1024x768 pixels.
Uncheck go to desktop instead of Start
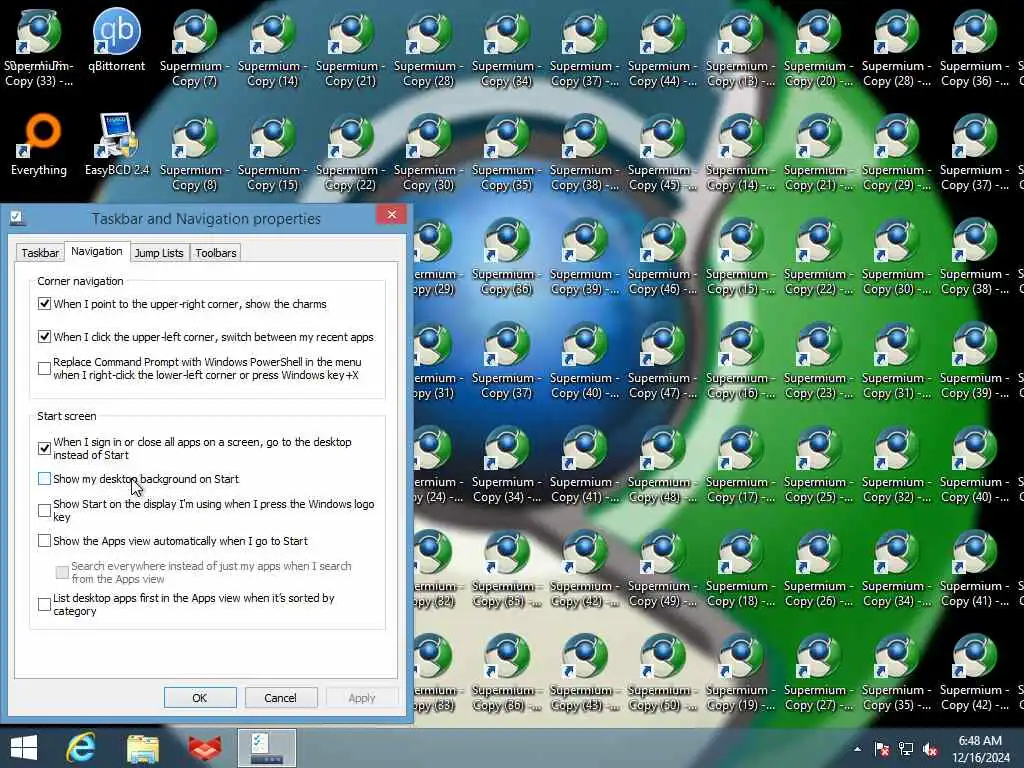(44, 448)
